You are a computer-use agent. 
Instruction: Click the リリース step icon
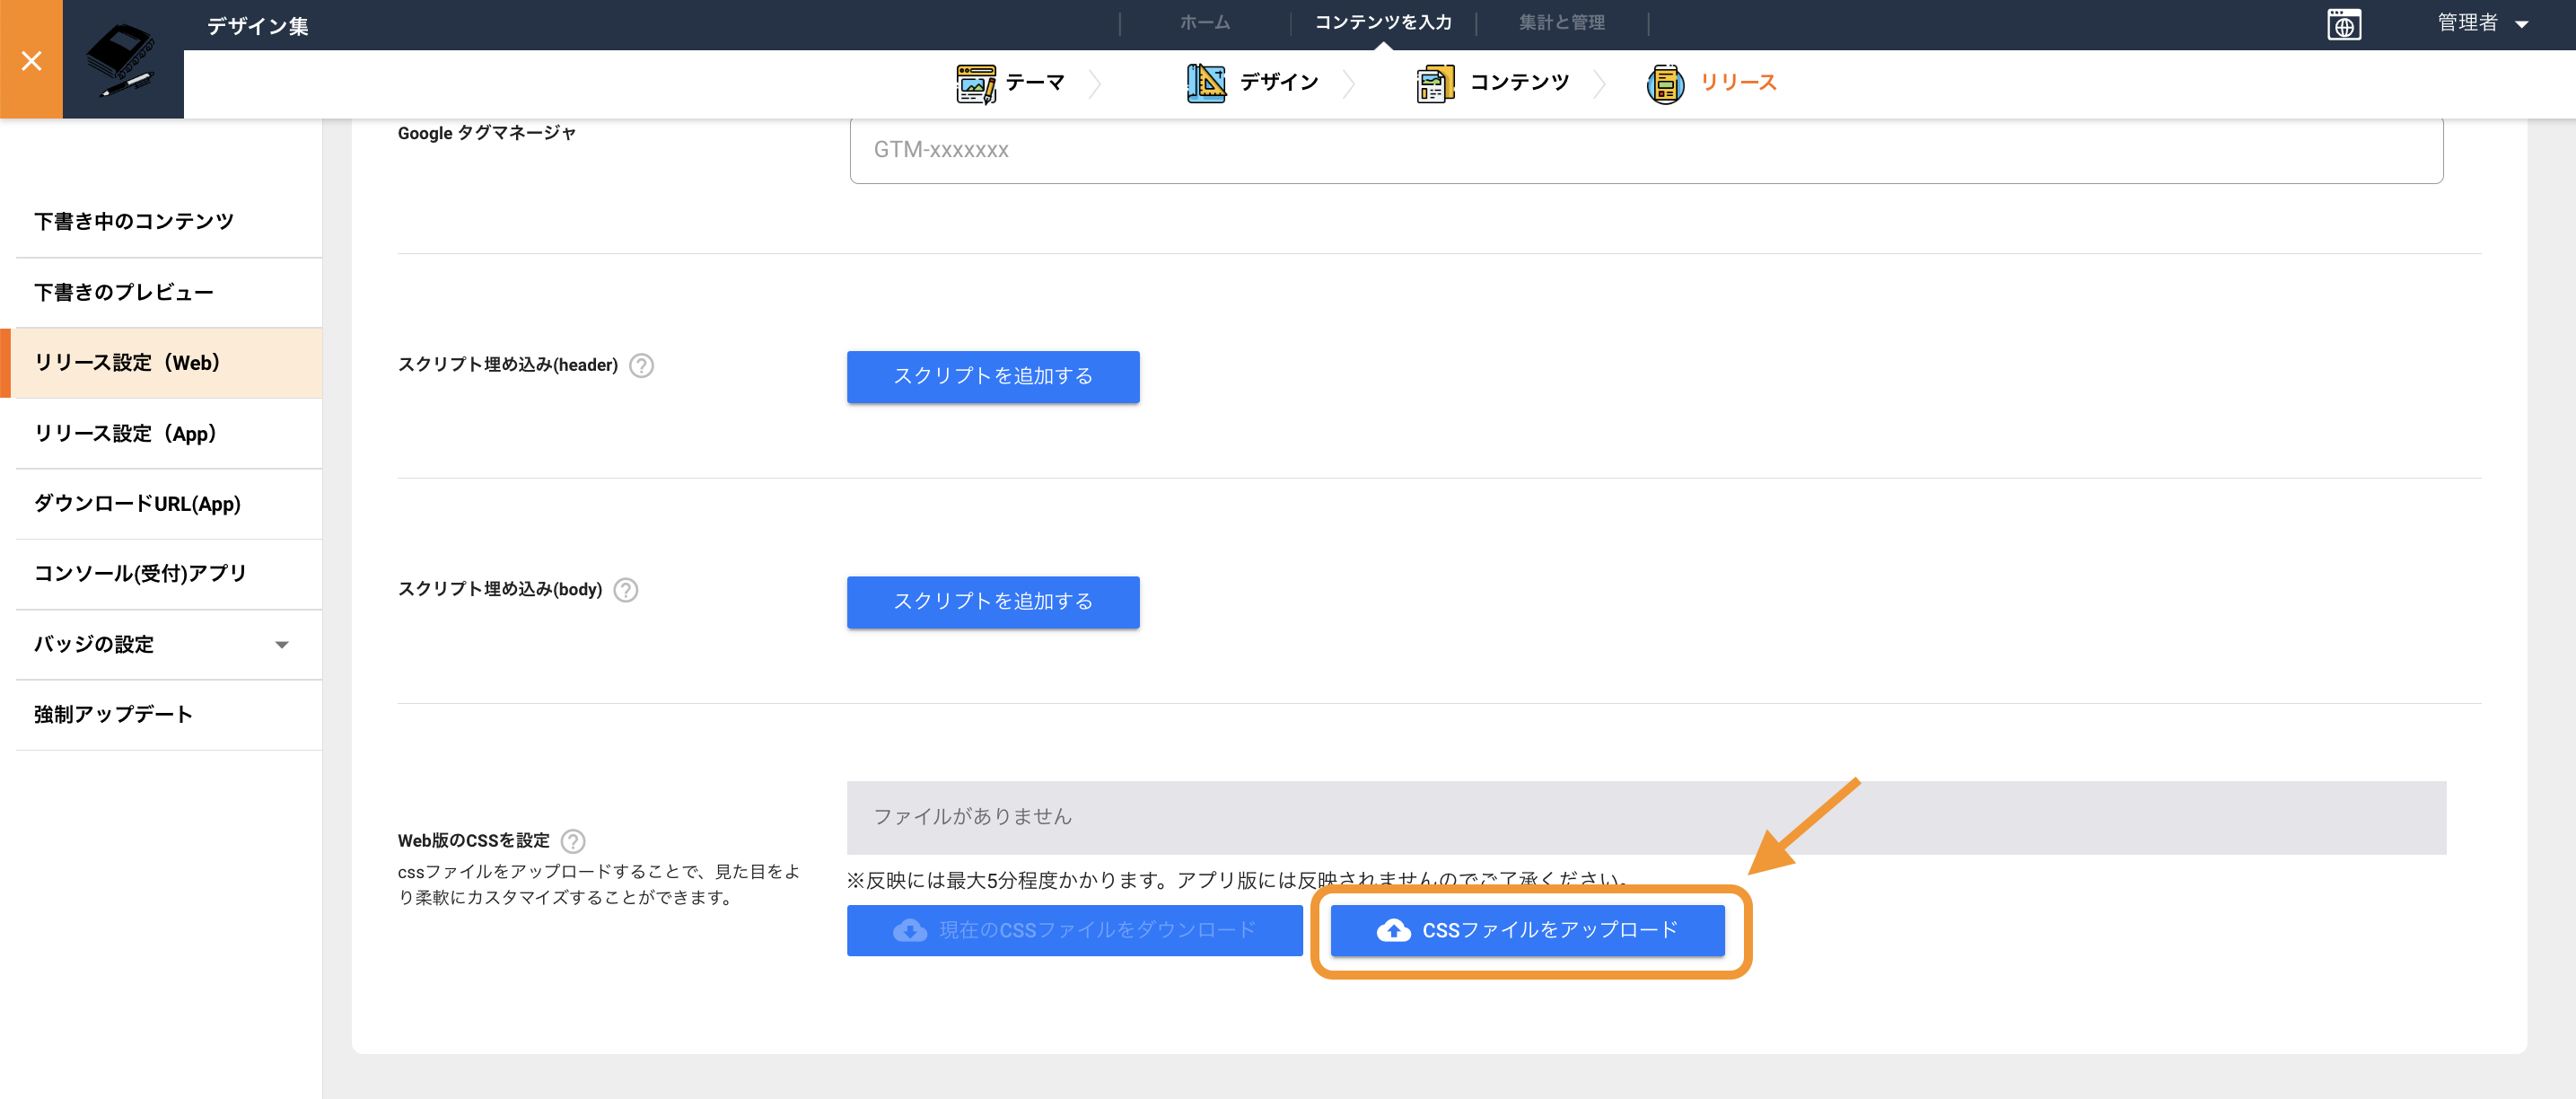coord(1665,83)
